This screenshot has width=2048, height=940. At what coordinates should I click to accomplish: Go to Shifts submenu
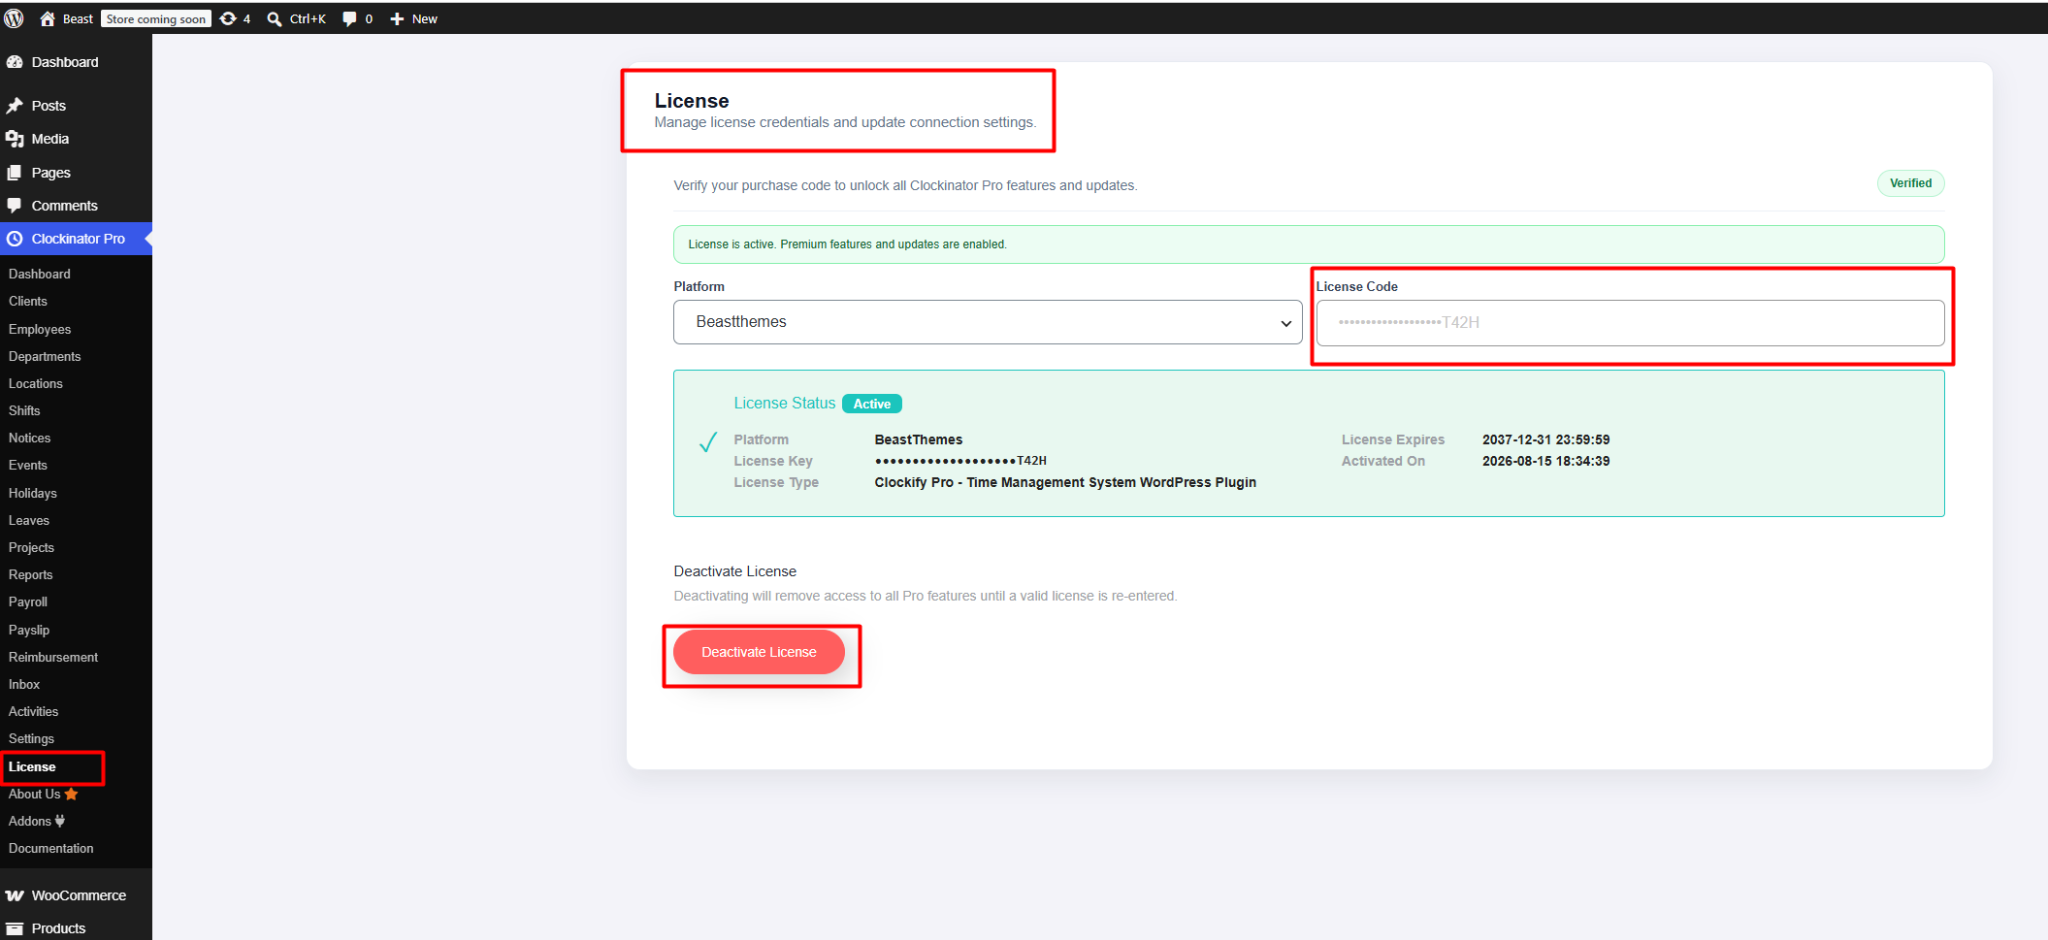click(x=25, y=411)
